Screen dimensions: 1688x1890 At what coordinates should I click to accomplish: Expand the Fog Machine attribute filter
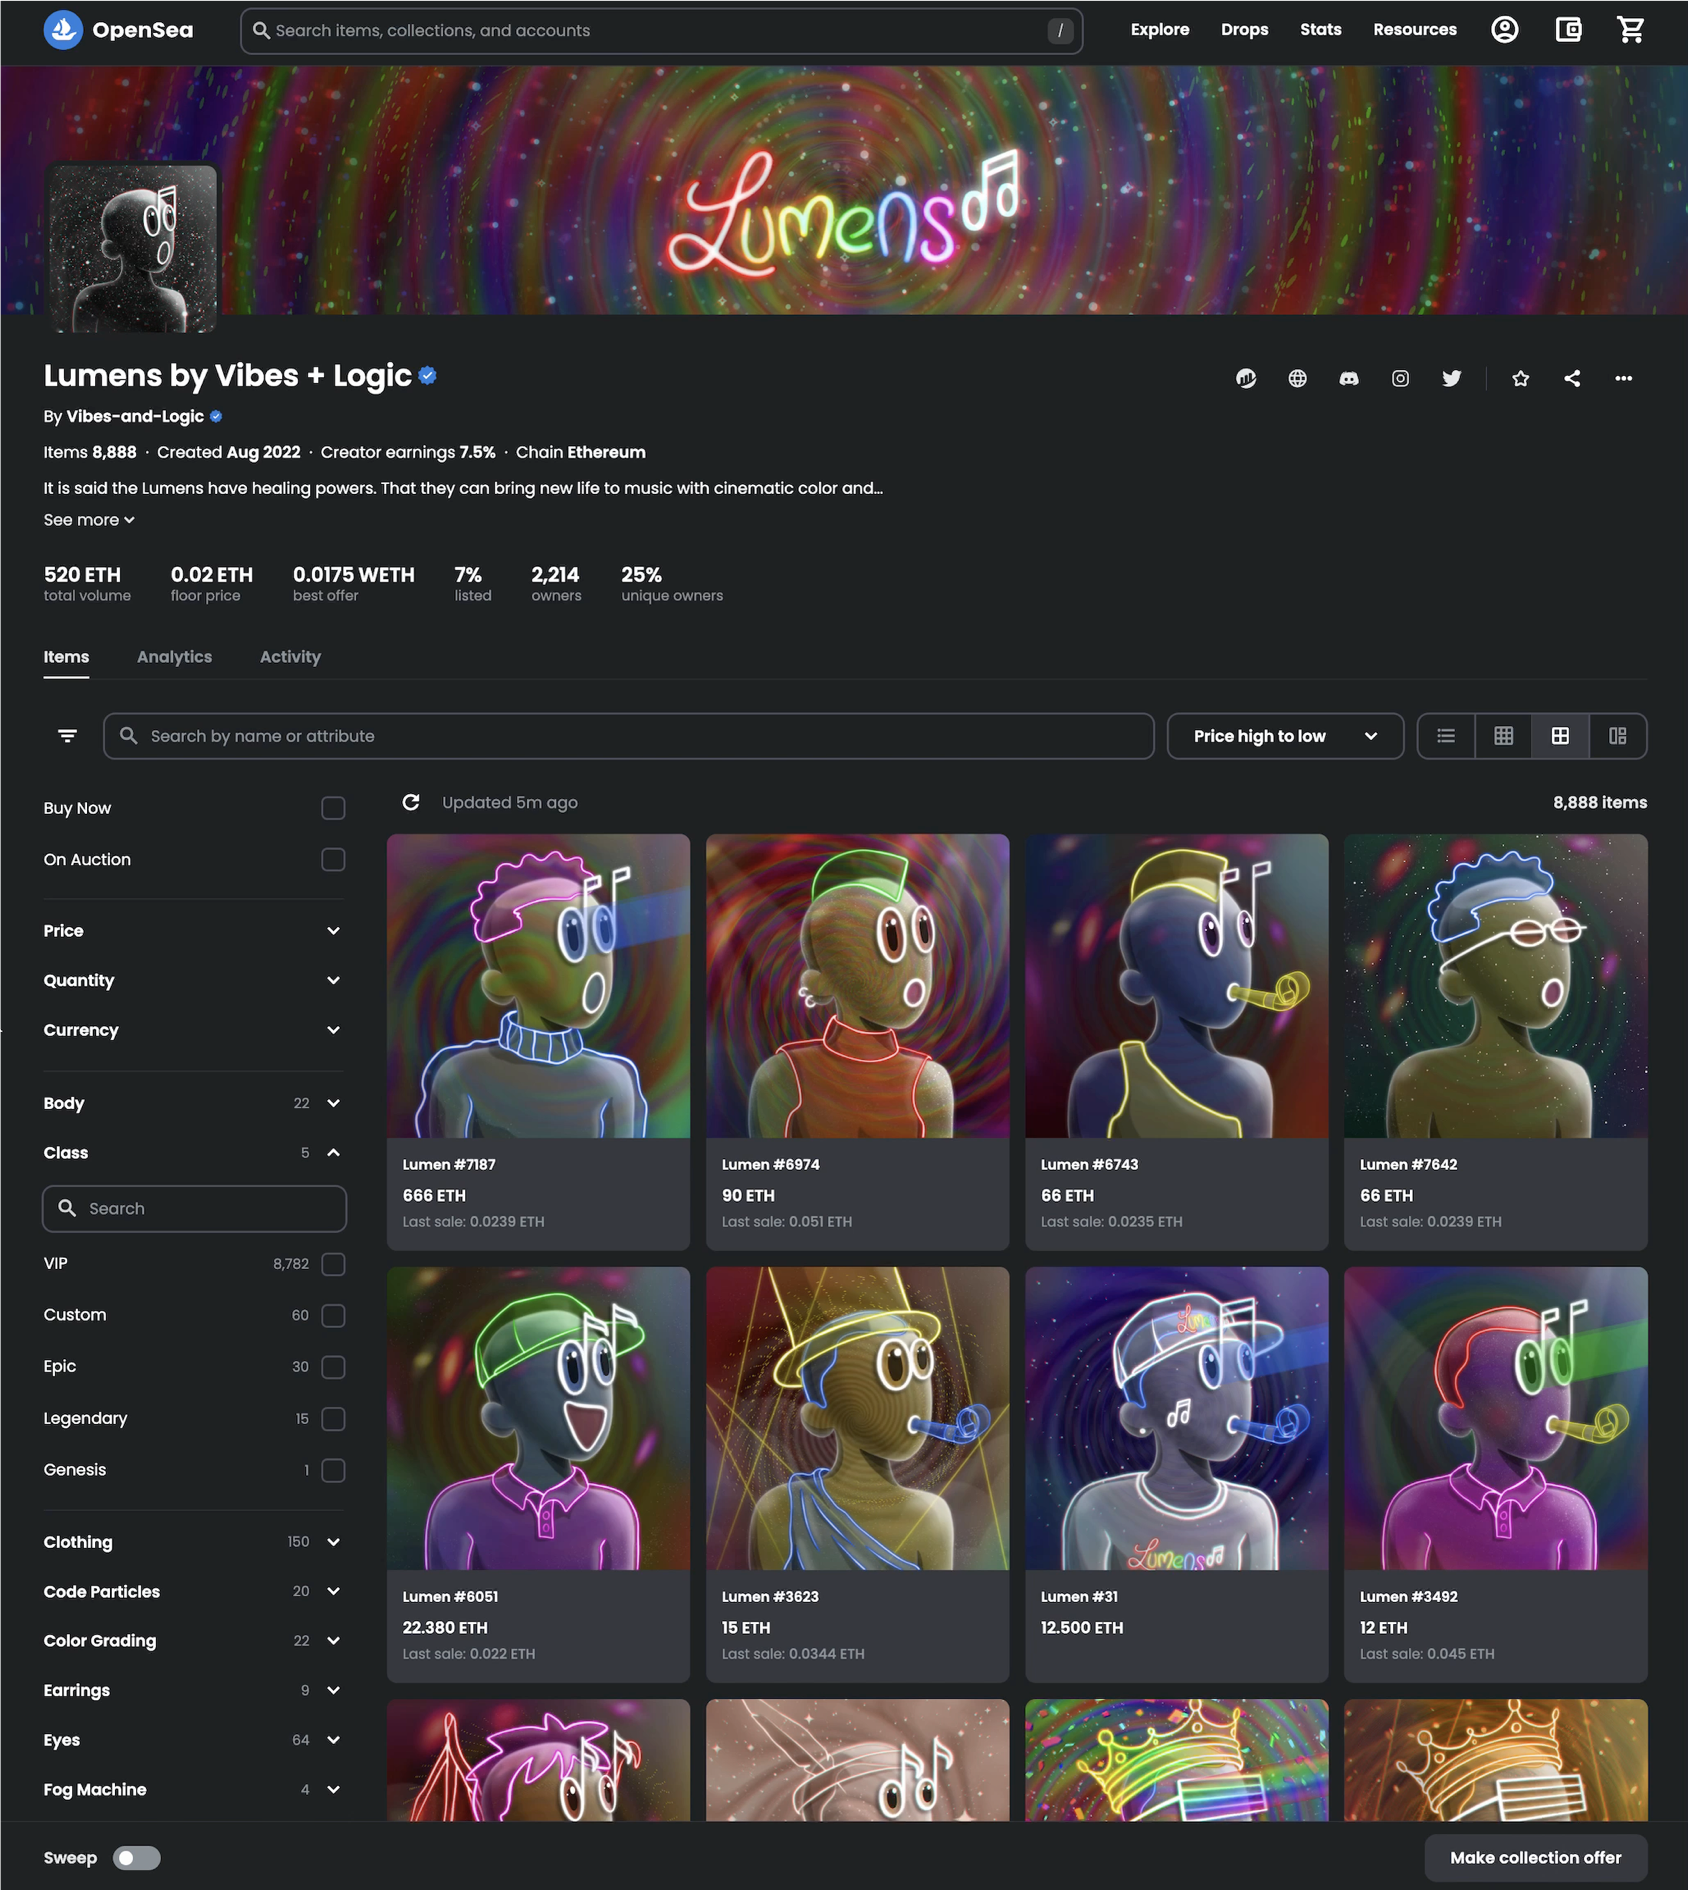194,1789
